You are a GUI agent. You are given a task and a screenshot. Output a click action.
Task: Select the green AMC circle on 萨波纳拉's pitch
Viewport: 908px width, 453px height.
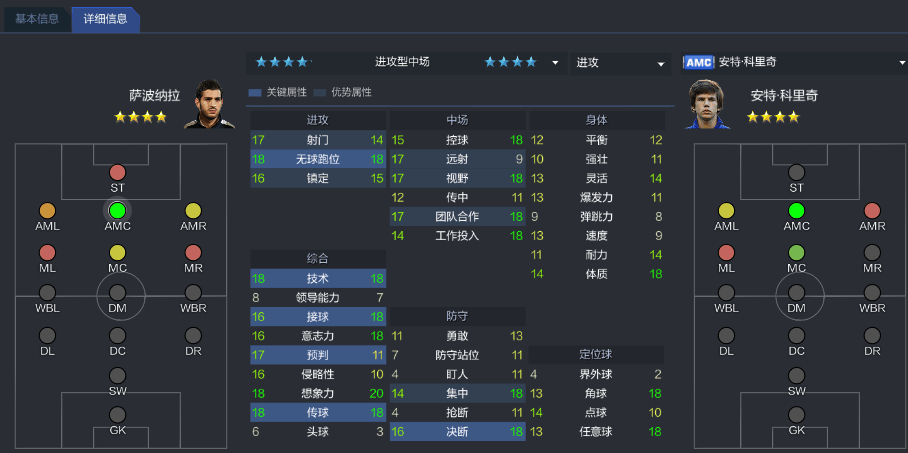tap(118, 211)
